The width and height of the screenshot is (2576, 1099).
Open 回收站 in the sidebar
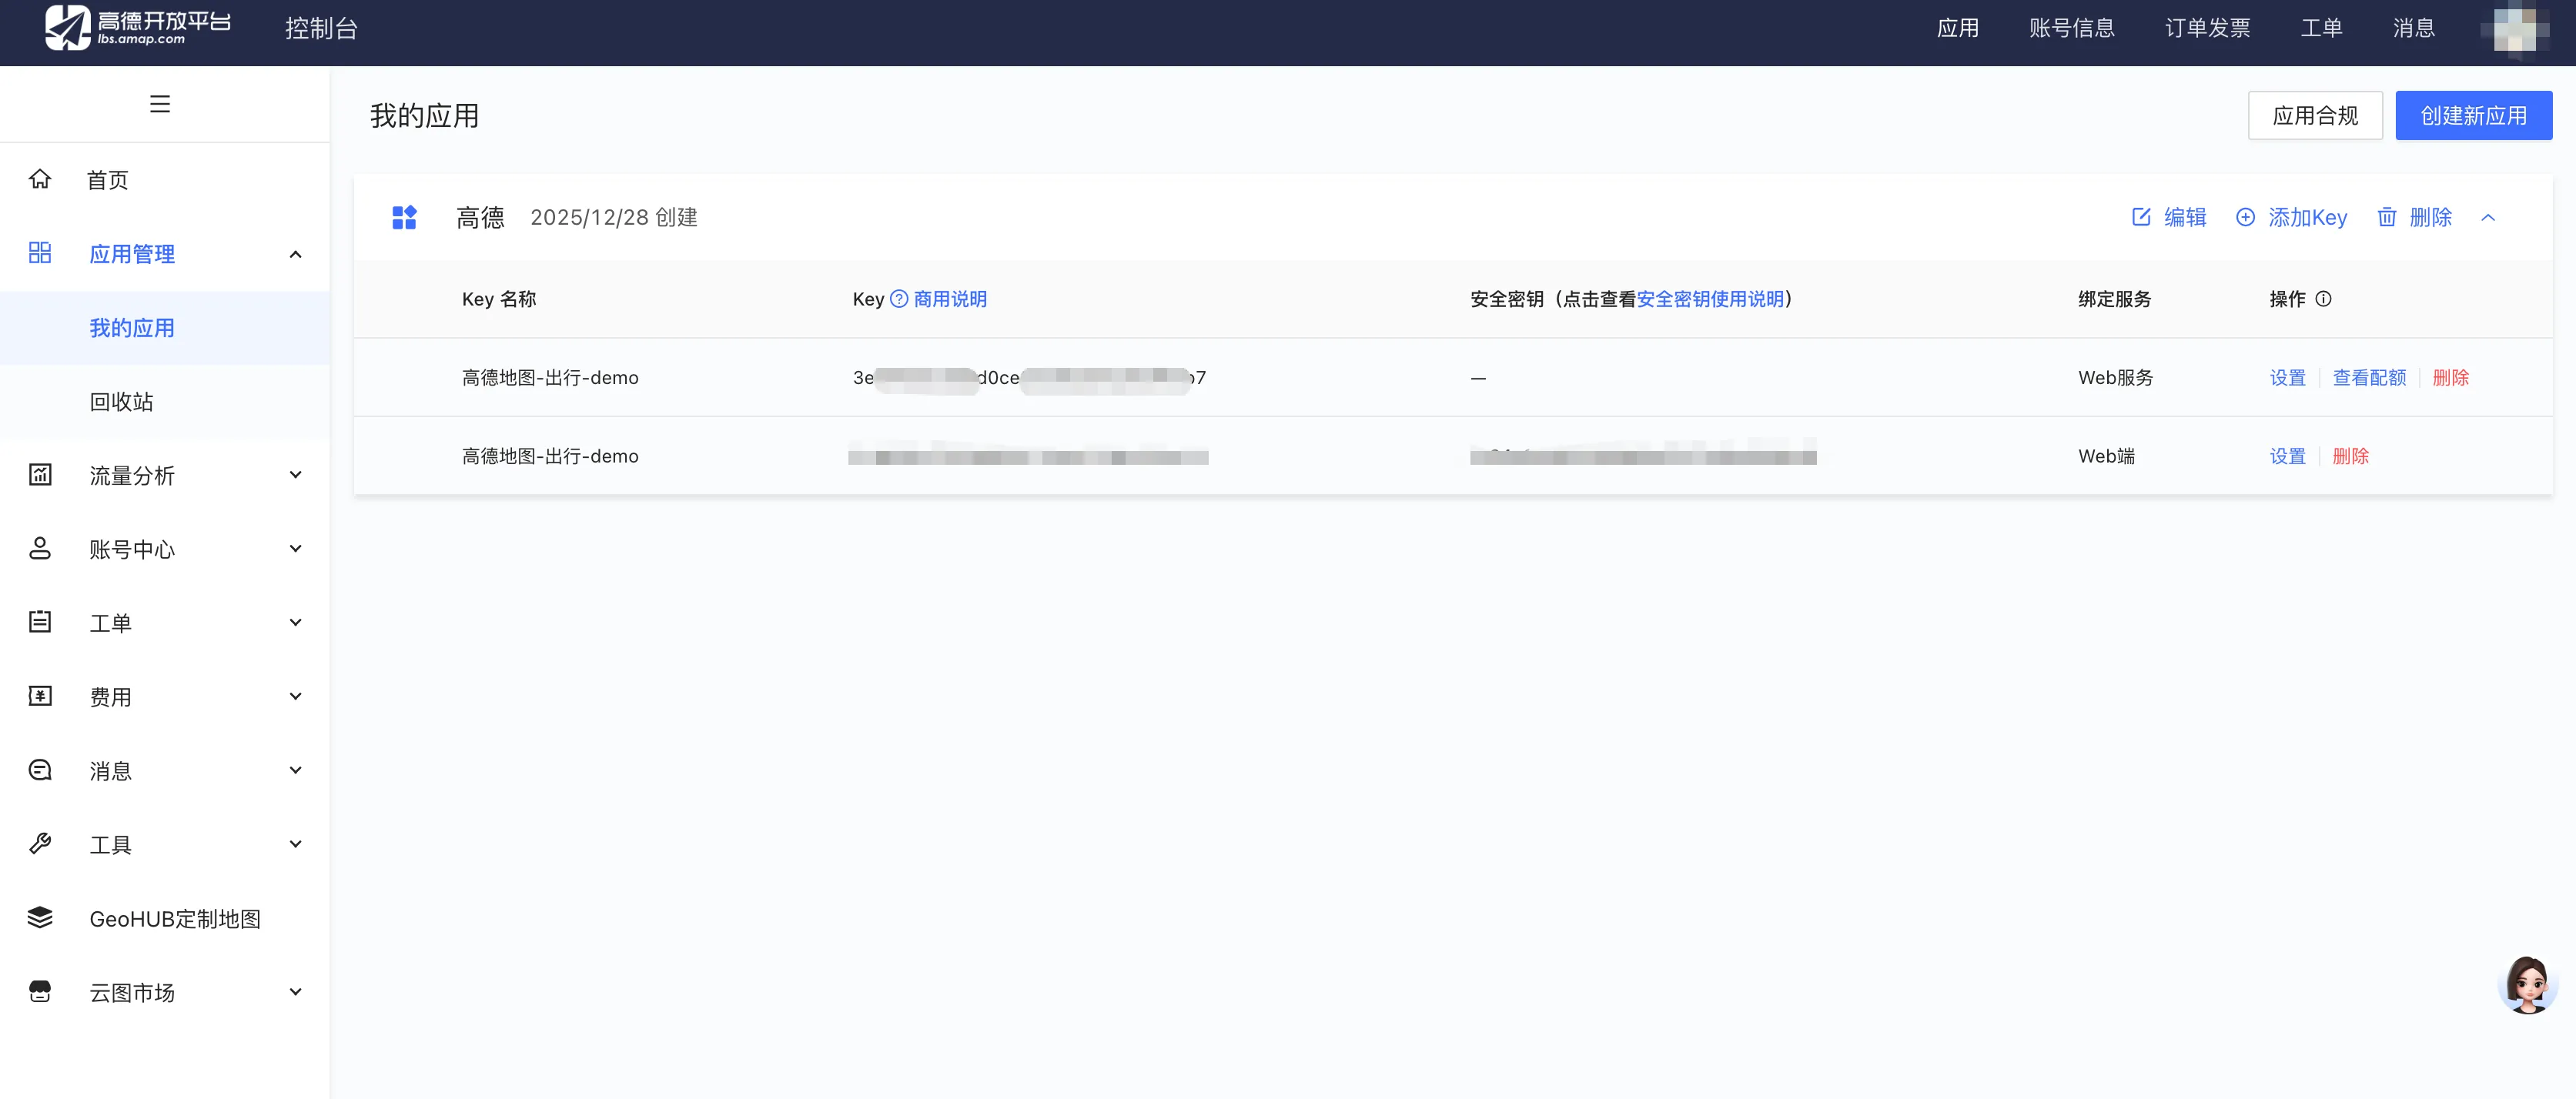click(121, 402)
